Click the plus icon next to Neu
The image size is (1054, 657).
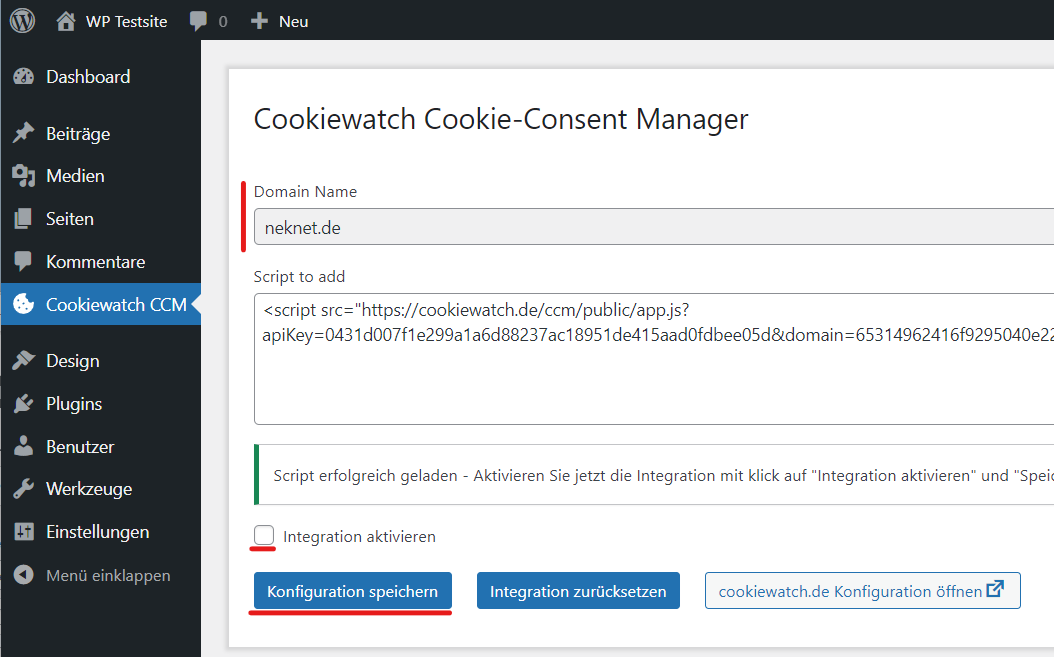tap(260, 21)
